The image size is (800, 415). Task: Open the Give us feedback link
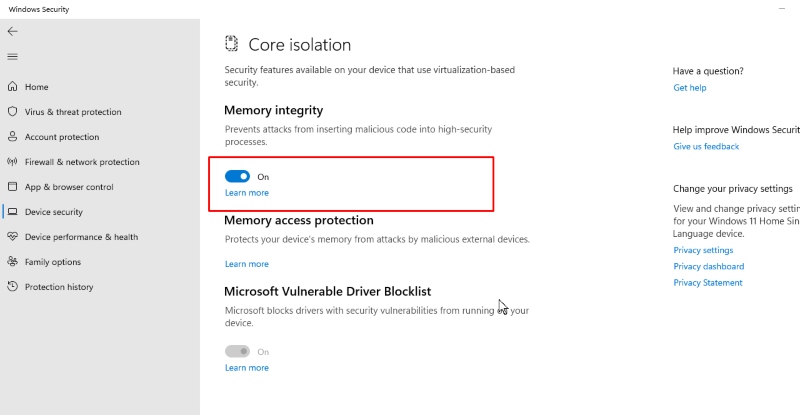coord(706,147)
